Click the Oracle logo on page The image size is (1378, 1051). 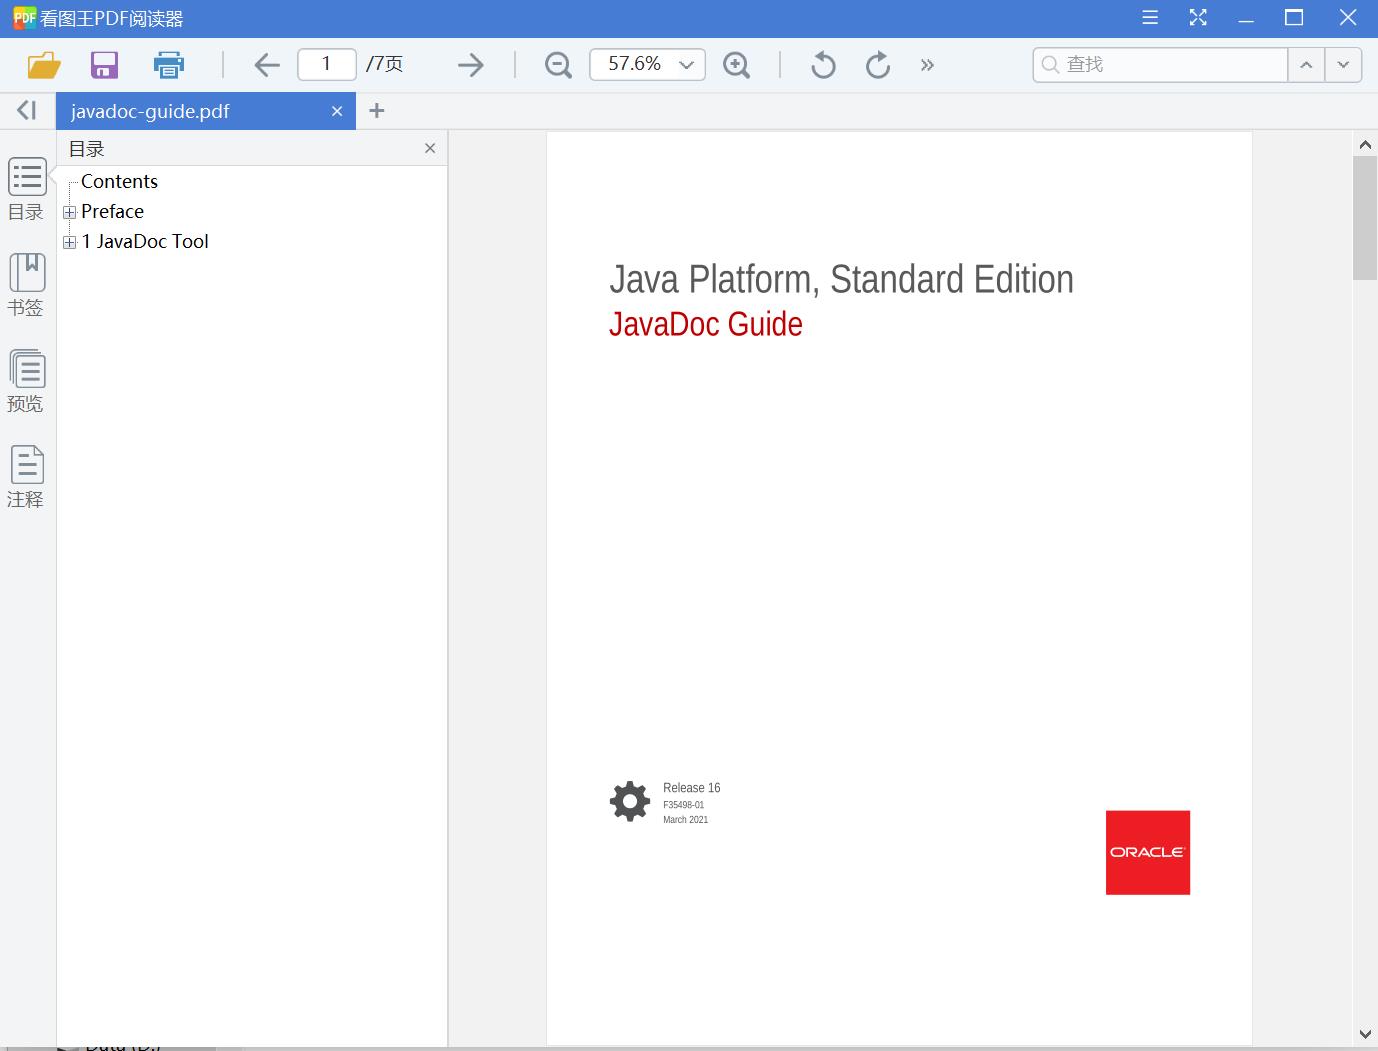click(1148, 852)
